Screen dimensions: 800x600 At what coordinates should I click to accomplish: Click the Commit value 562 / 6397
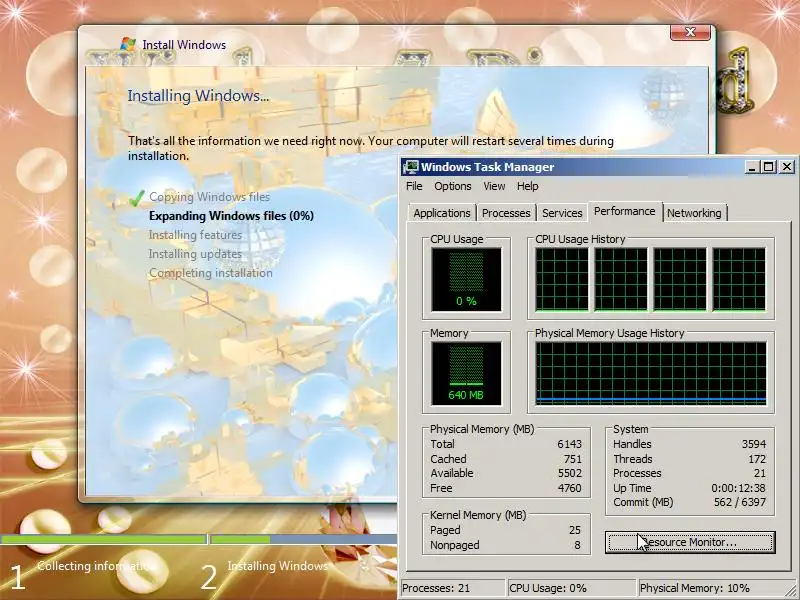[x=740, y=502]
